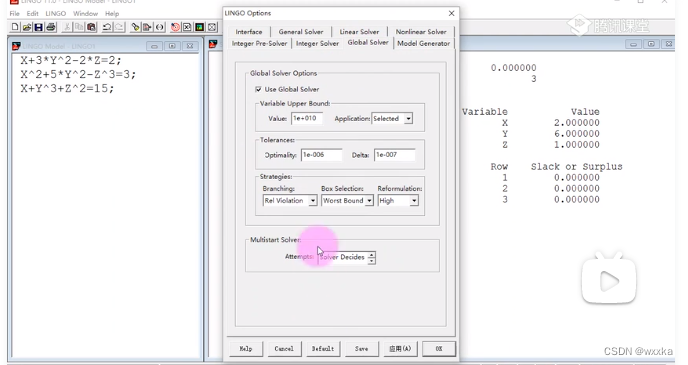Viewport: 688px width, 365px height.
Task: Click the Save button in dialog
Action: point(362,349)
